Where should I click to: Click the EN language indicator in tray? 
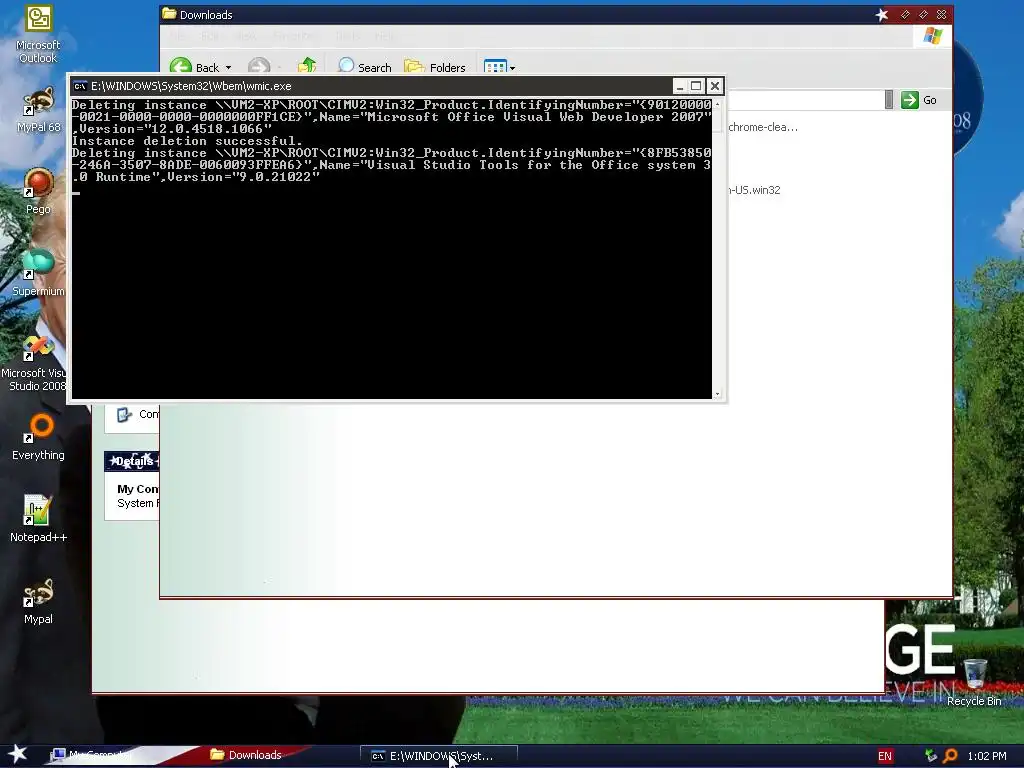click(x=885, y=756)
